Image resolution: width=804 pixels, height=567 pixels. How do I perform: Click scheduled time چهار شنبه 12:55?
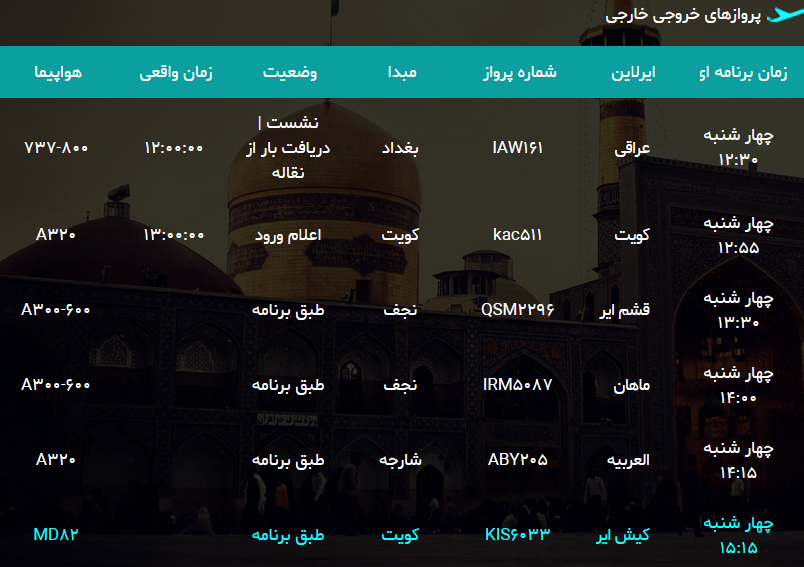point(738,235)
